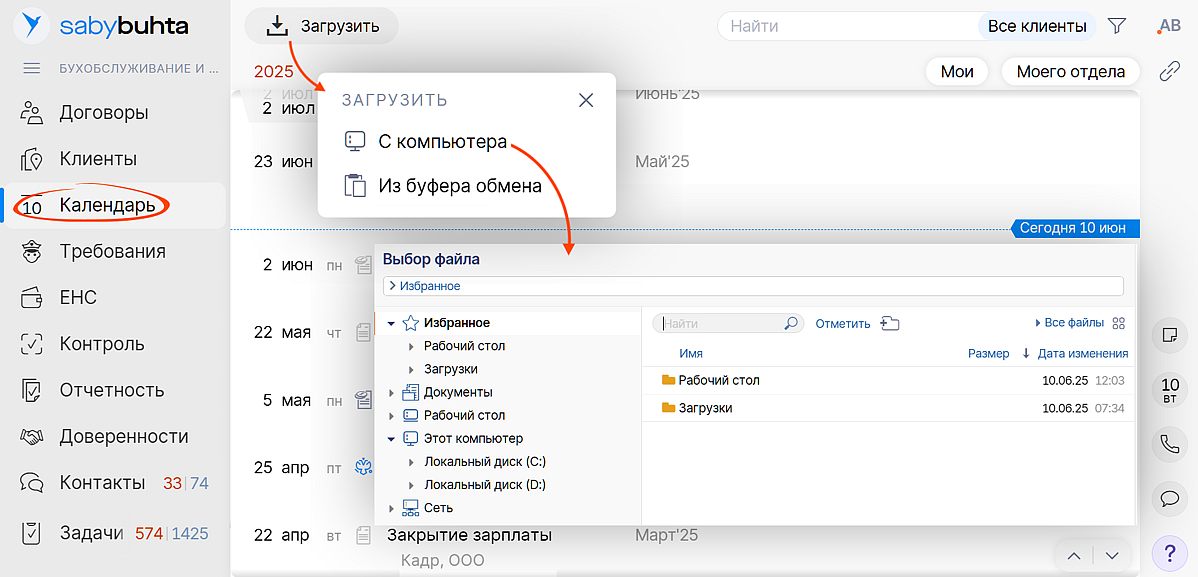Switch file view with the grid icon
The height and width of the screenshot is (577, 1198).
(1119, 323)
